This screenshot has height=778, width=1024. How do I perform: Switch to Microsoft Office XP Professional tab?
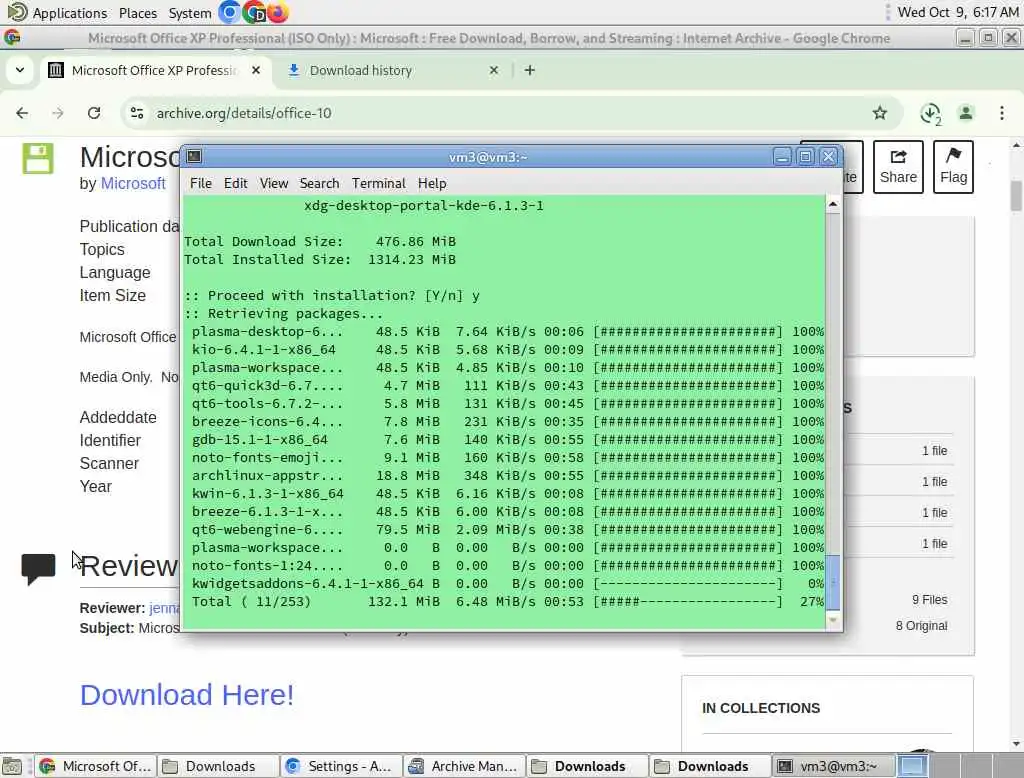point(153,70)
